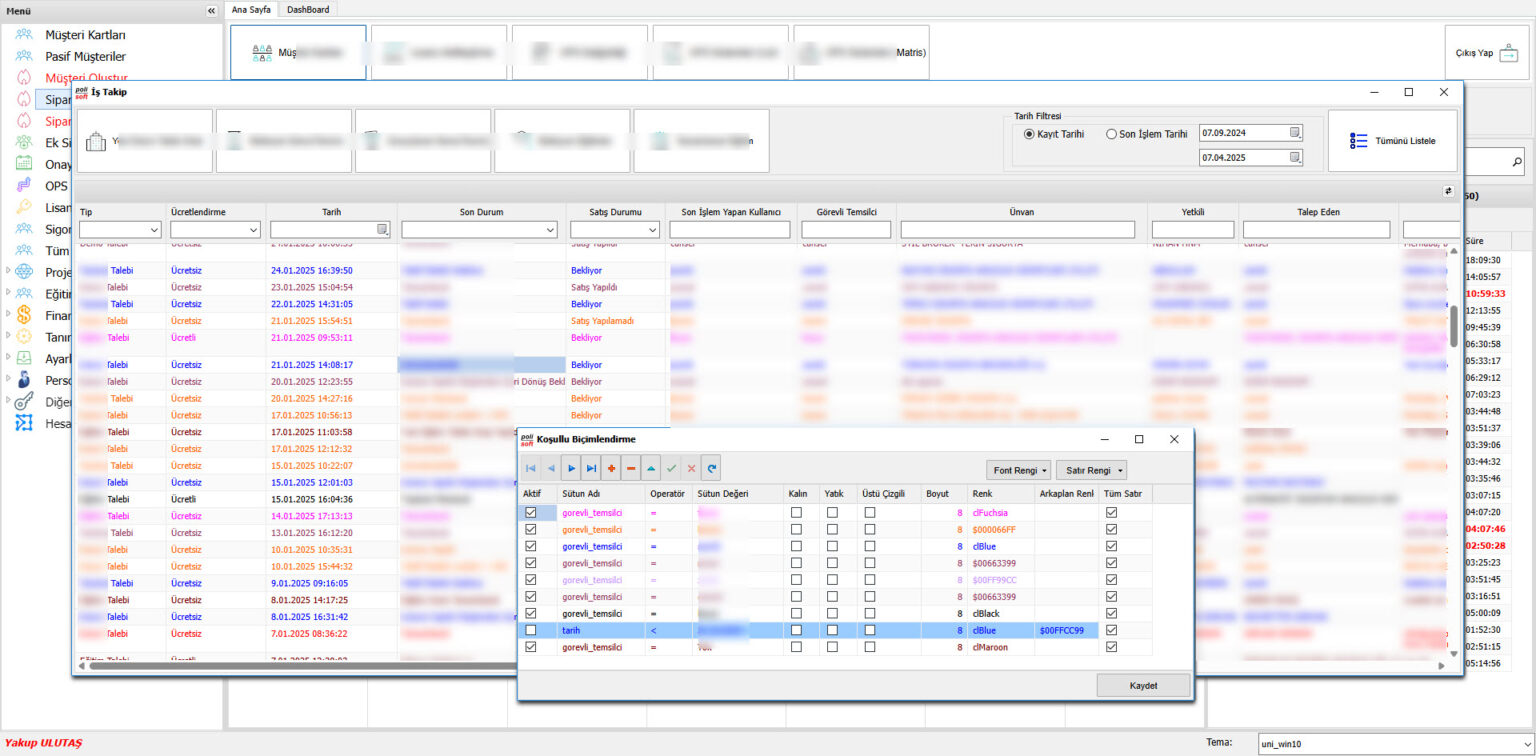Open the Font Rengi dropdown
Viewport: 1536px width, 756px height.
point(1019,470)
